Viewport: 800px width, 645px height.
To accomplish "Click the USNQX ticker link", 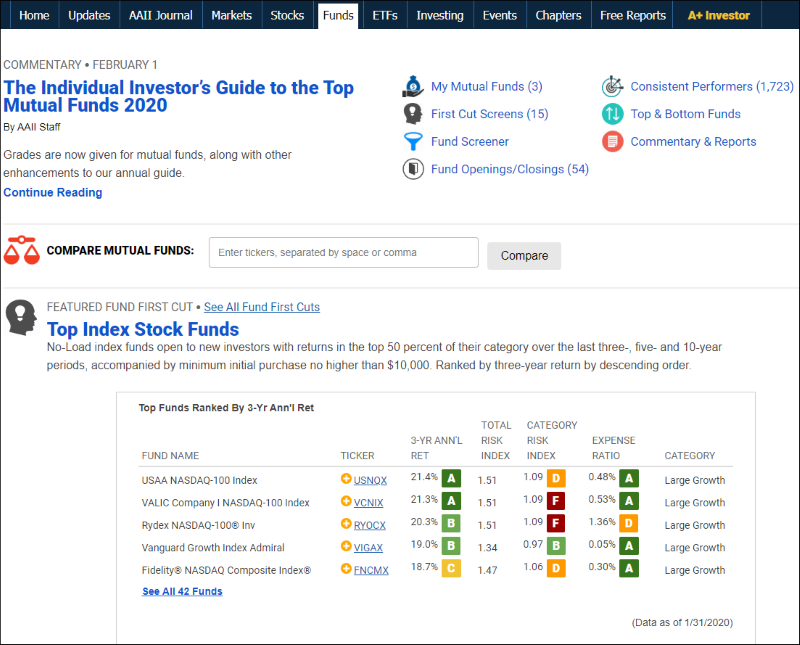I will click(370, 480).
